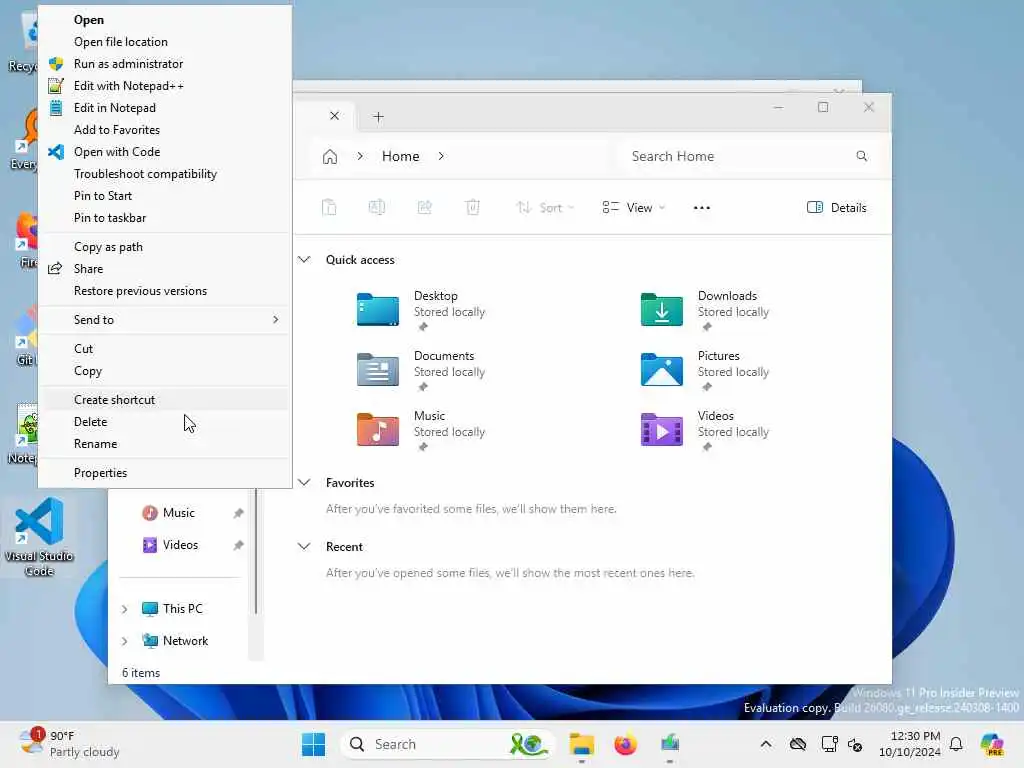Click the Share toolbar icon
Screen dimensions: 1024x768
(424, 208)
